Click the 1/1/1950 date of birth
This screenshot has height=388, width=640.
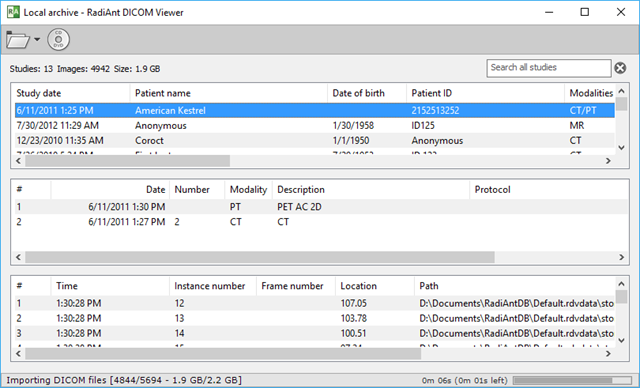click(x=351, y=141)
